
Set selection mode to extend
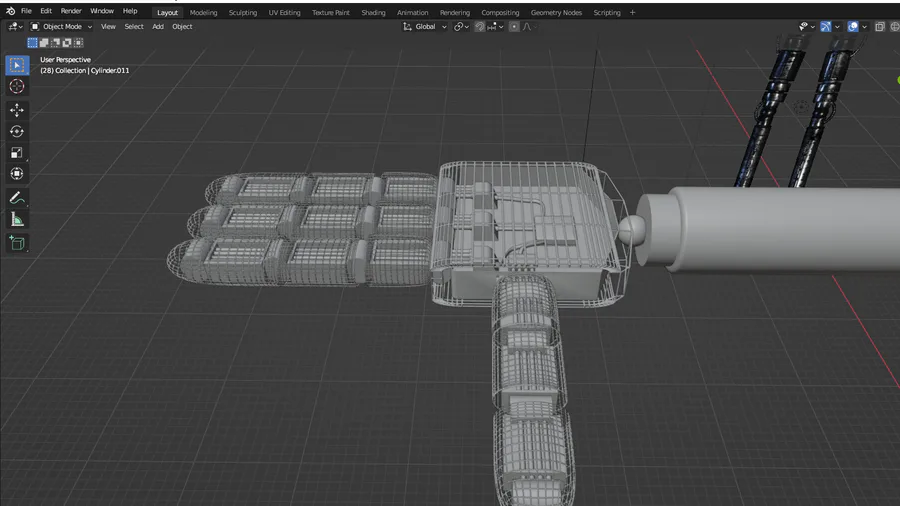pos(44,42)
